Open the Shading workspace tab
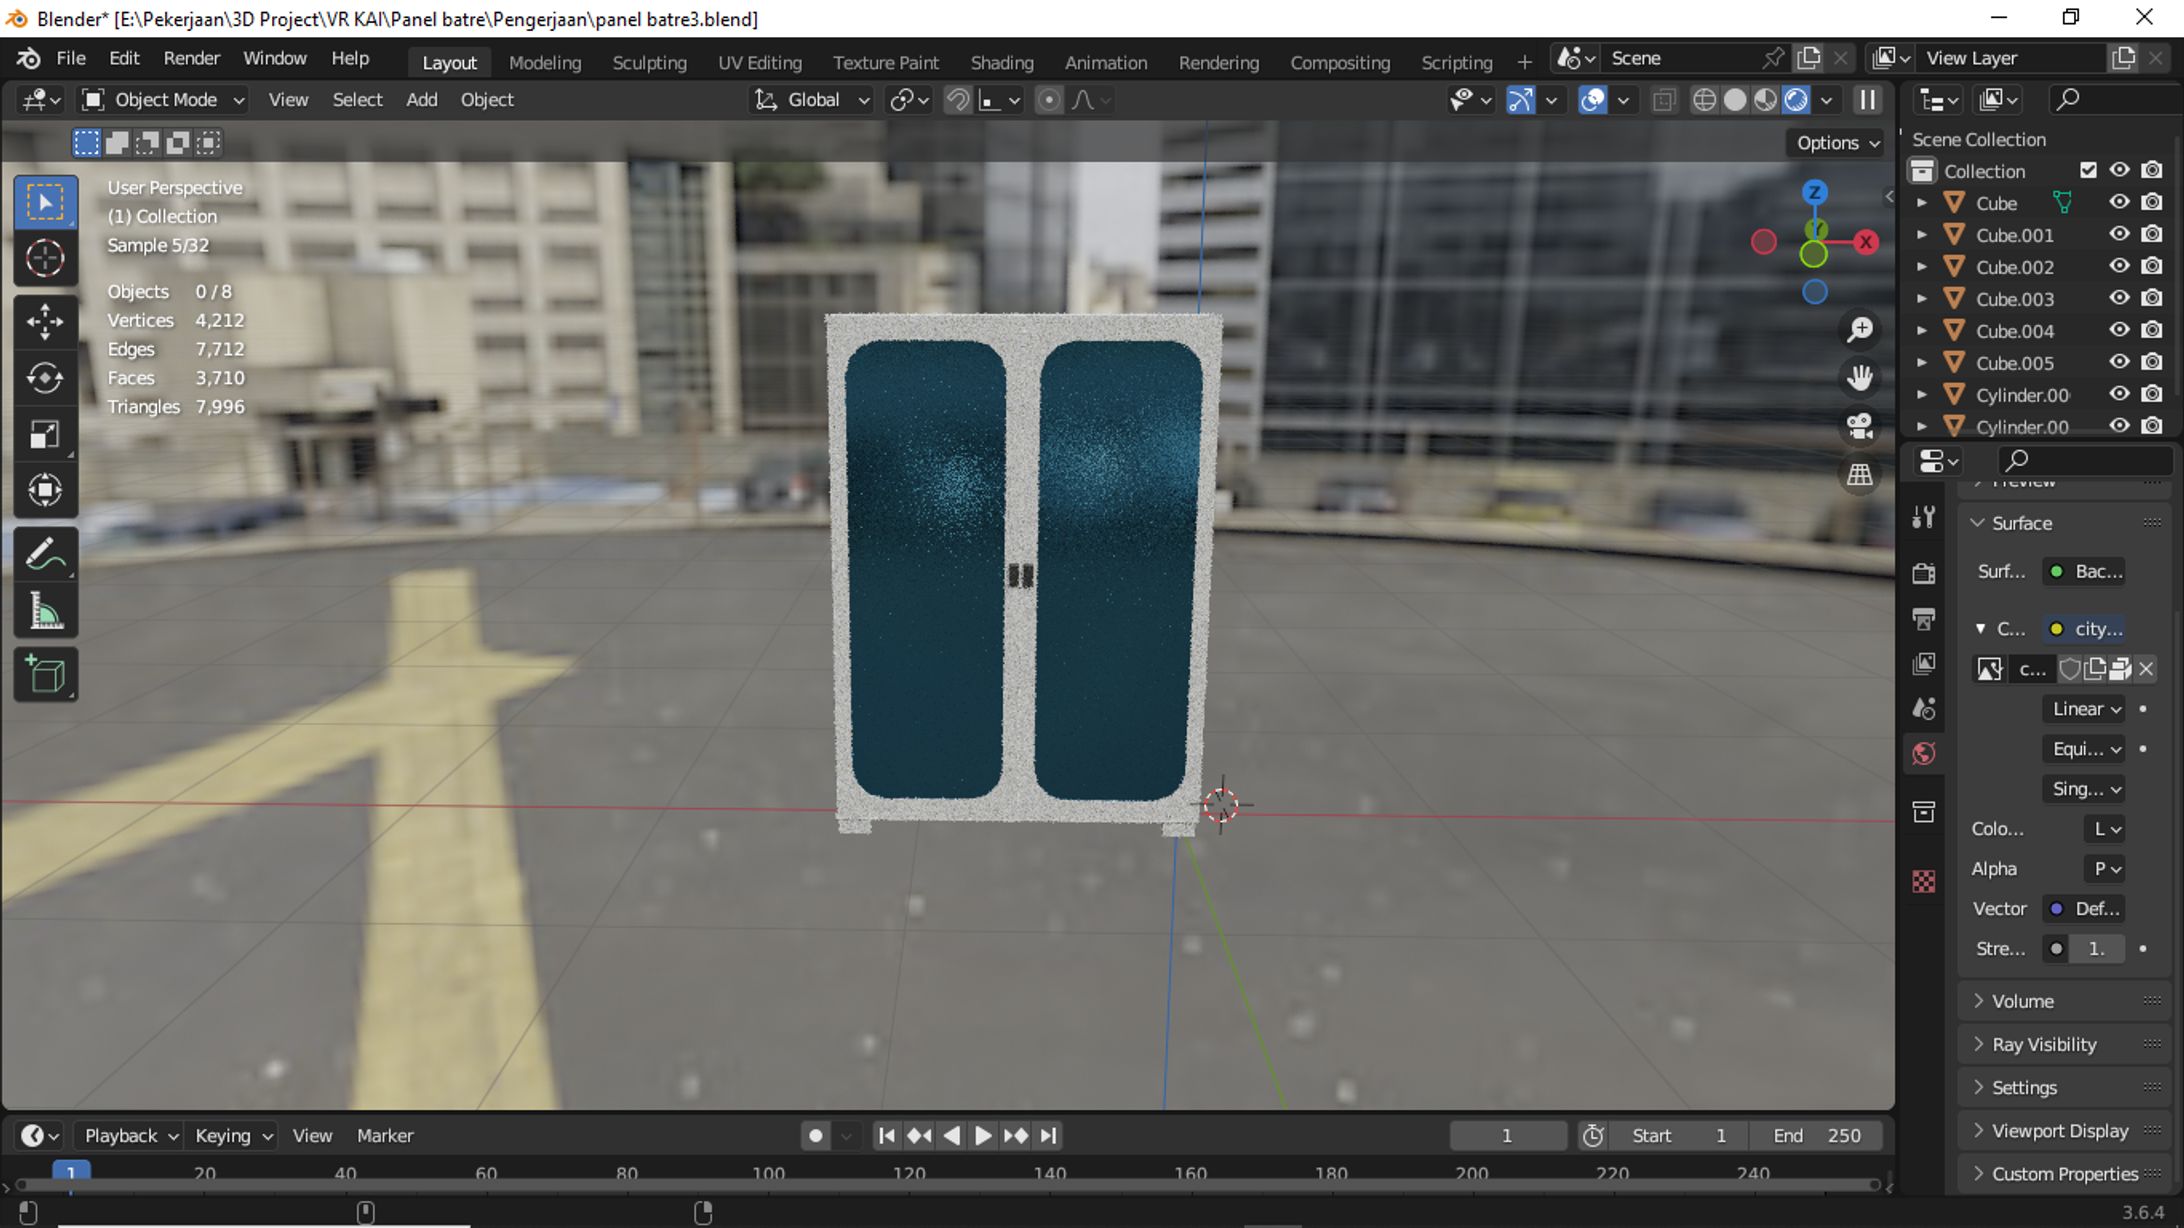Viewport: 2184px width, 1228px height. (1001, 62)
